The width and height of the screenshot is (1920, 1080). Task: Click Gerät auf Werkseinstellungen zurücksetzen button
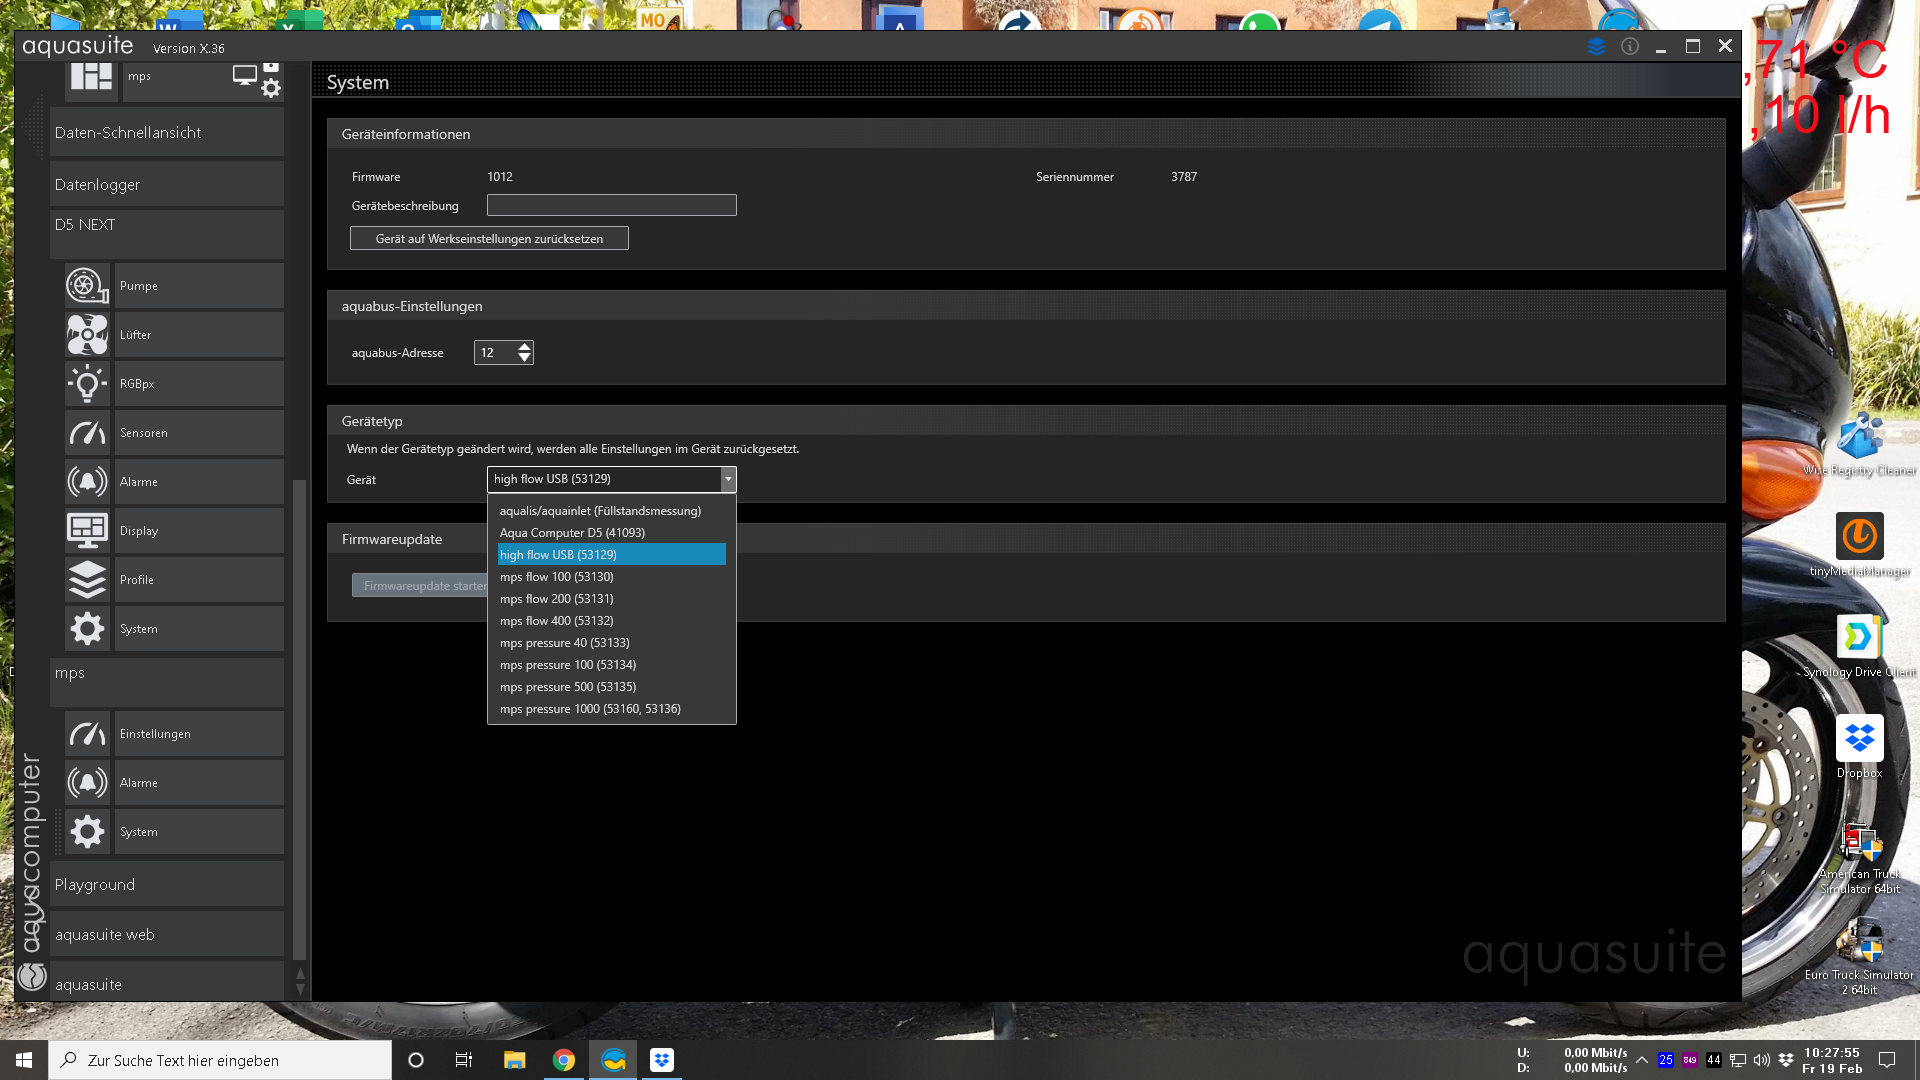pyautogui.click(x=489, y=239)
